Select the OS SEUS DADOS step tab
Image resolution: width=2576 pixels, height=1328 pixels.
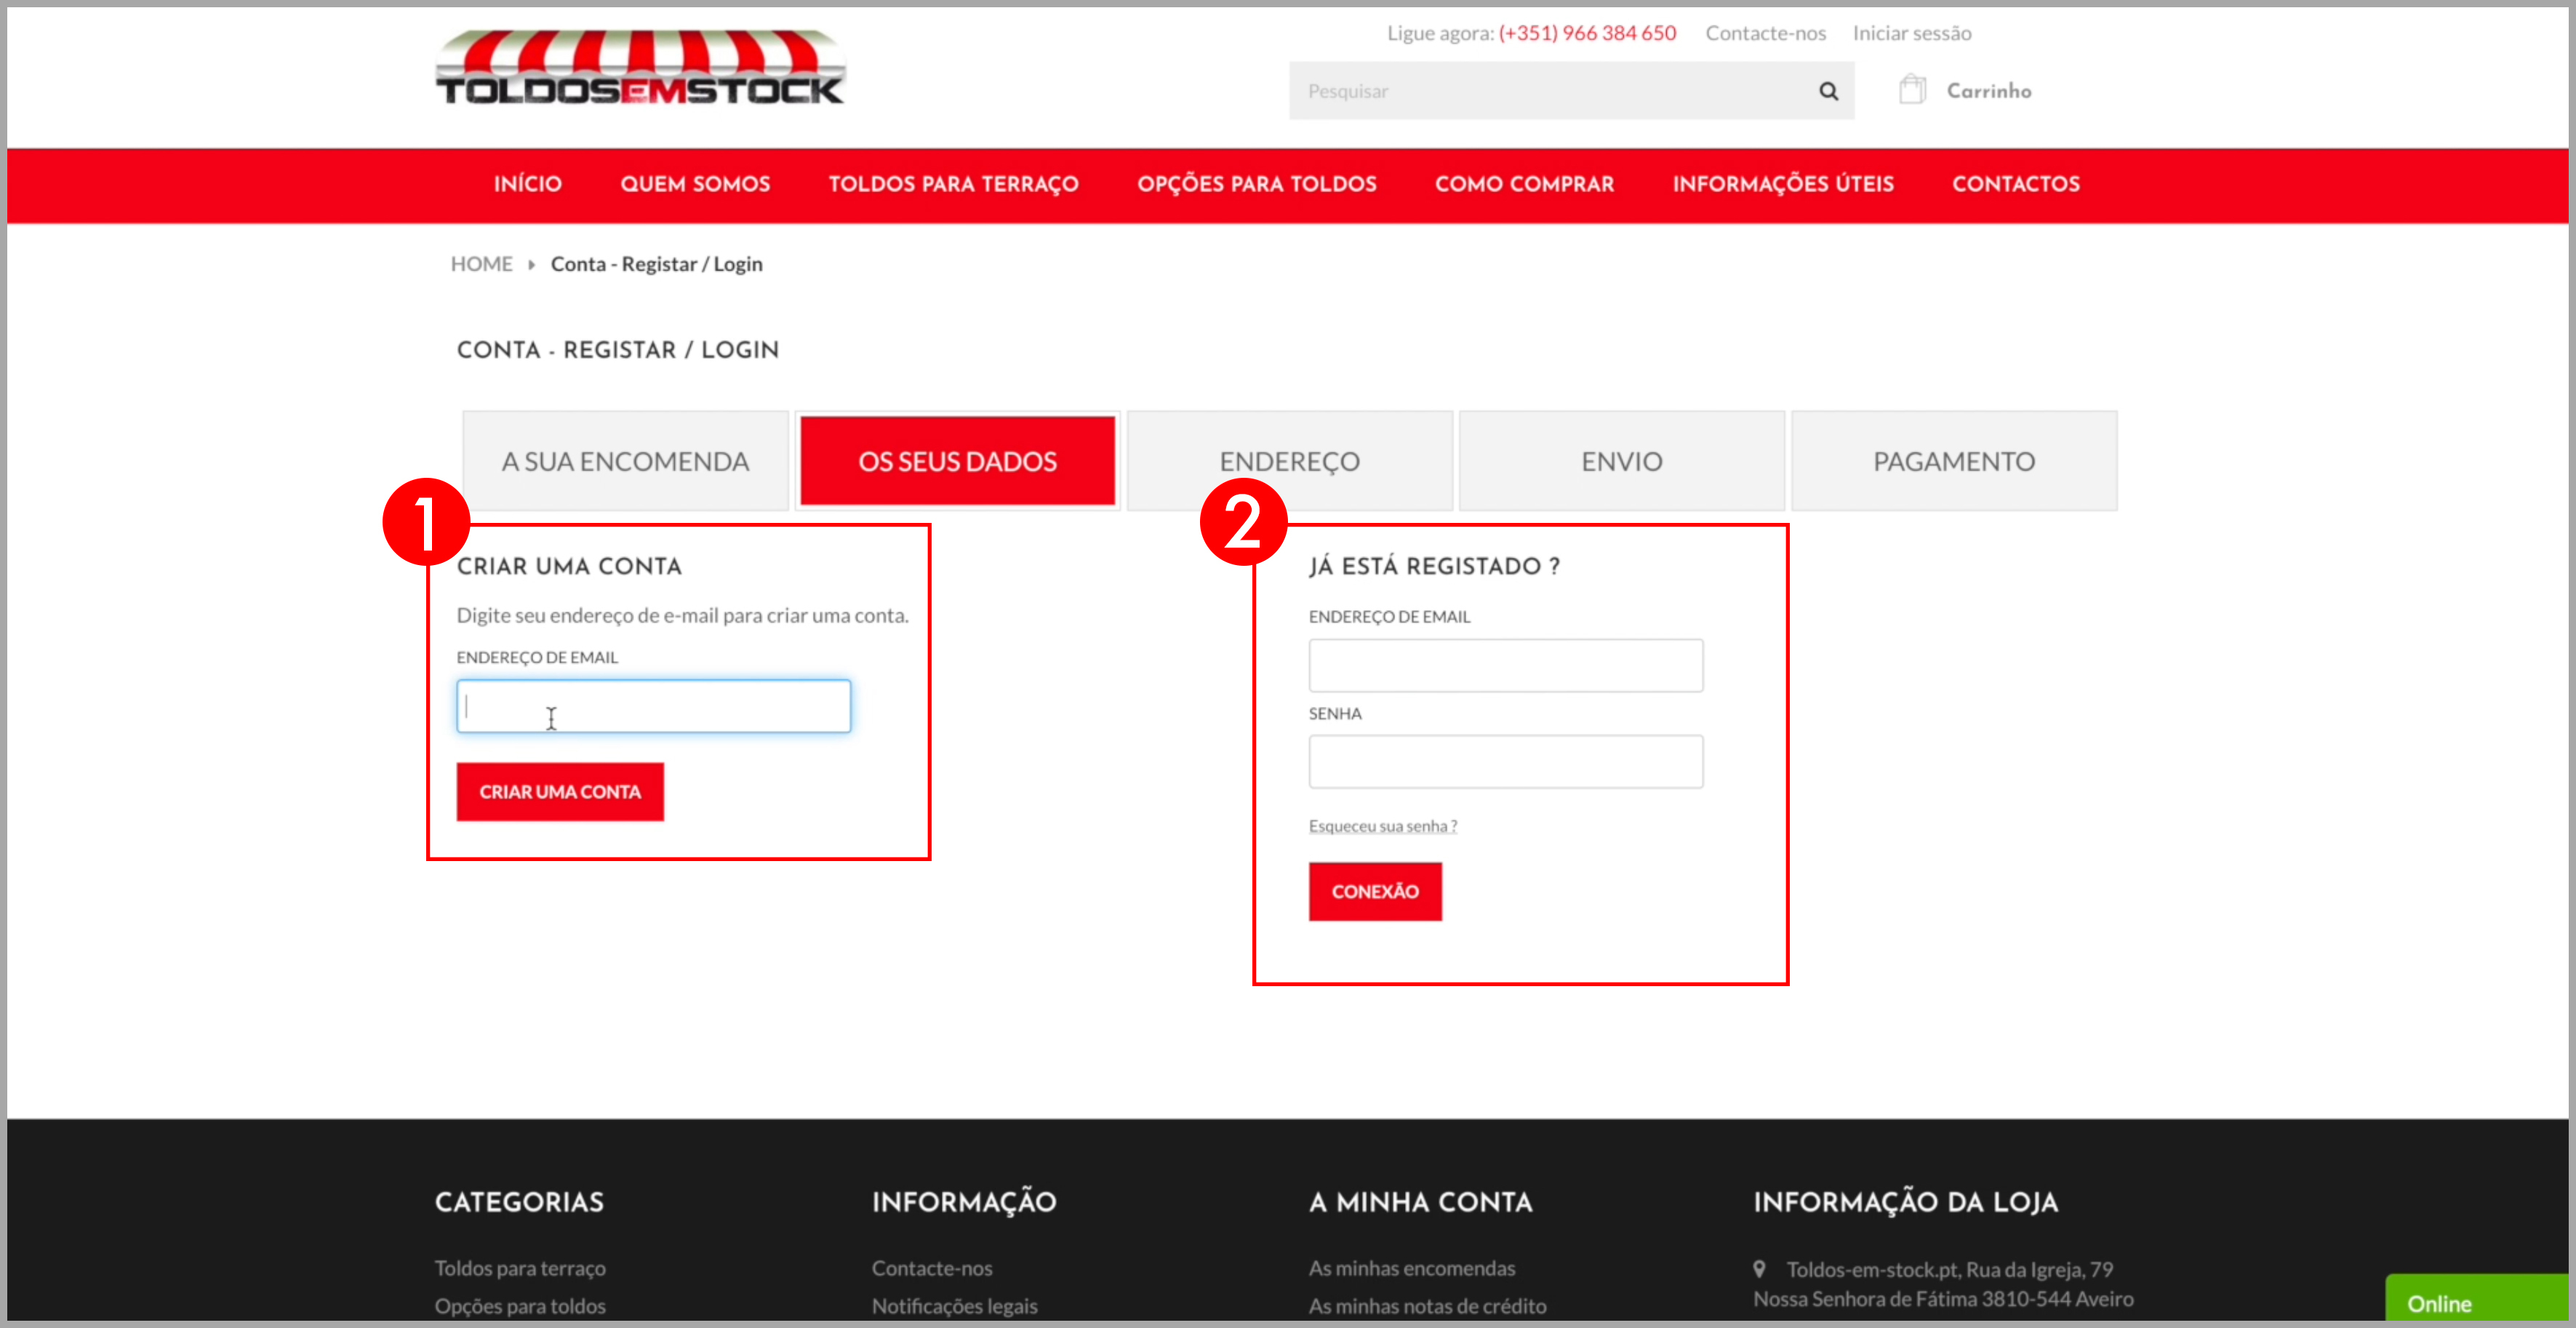[957, 461]
